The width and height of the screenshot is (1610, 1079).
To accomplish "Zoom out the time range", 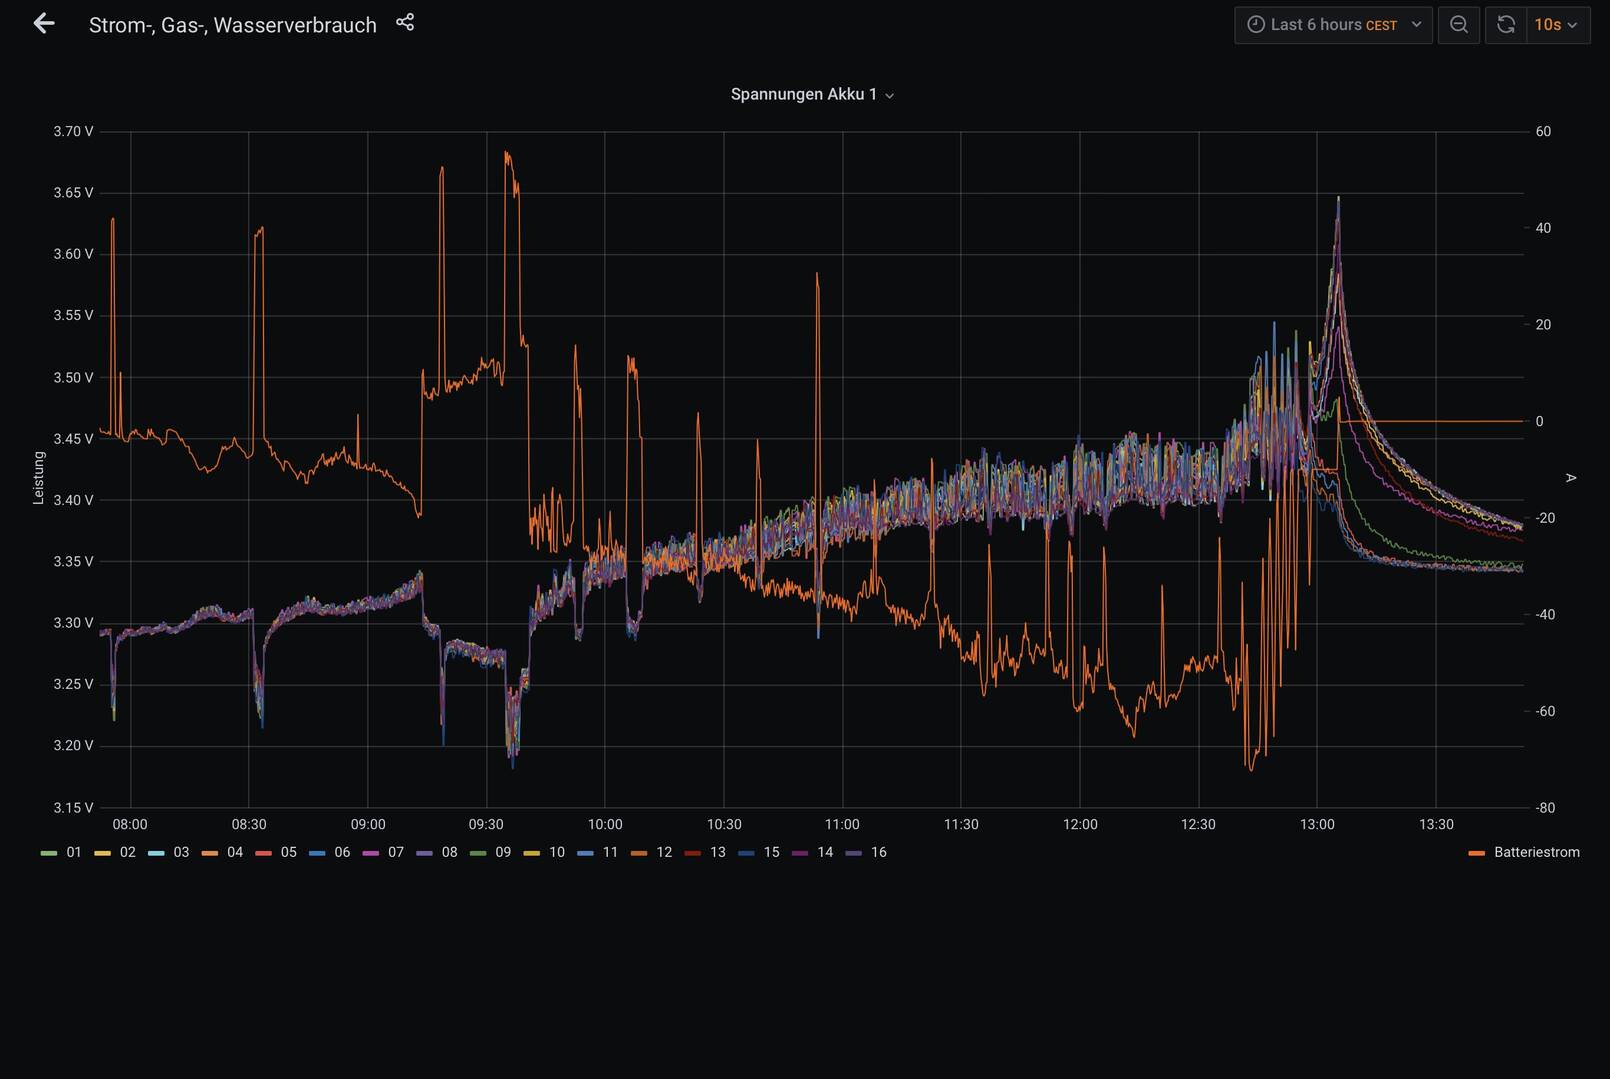I will click(x=1459, y=25).
